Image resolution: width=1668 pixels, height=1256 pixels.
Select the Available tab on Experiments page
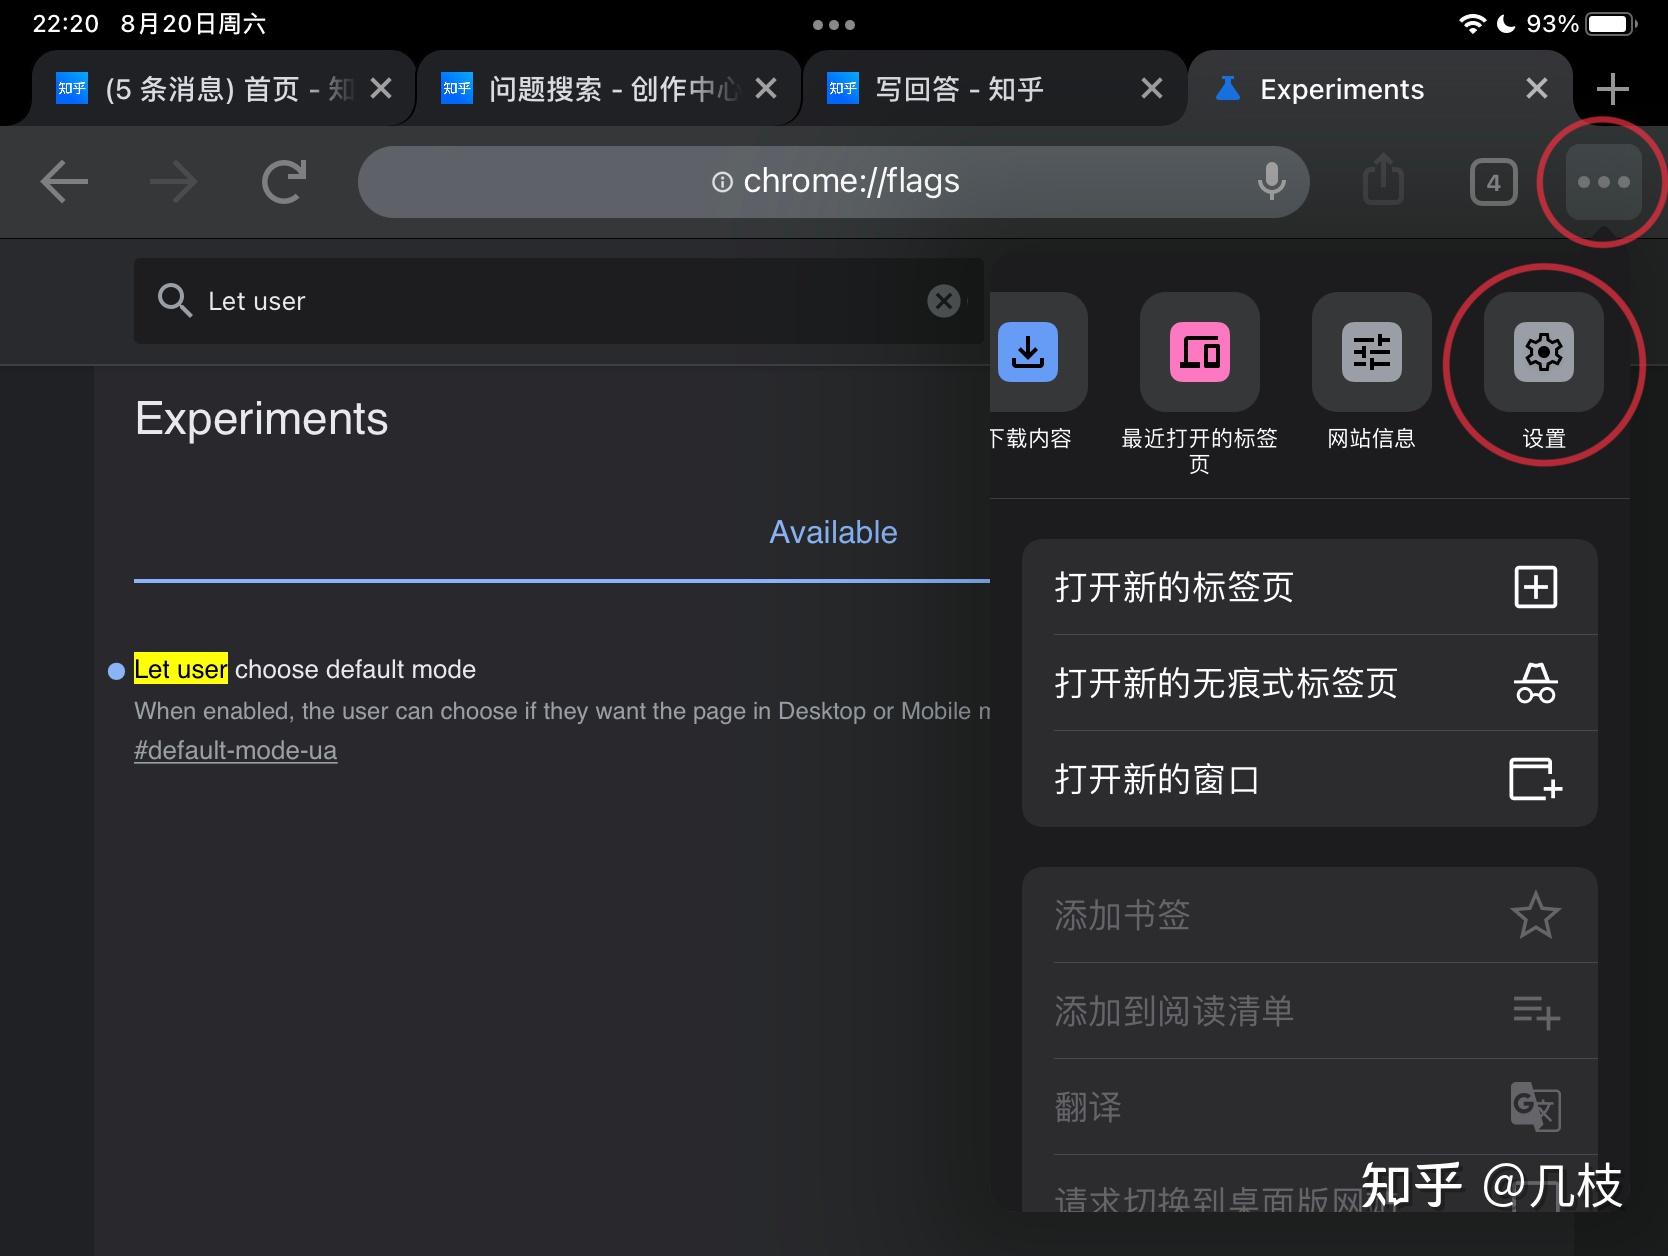click(x=832, y=532)
